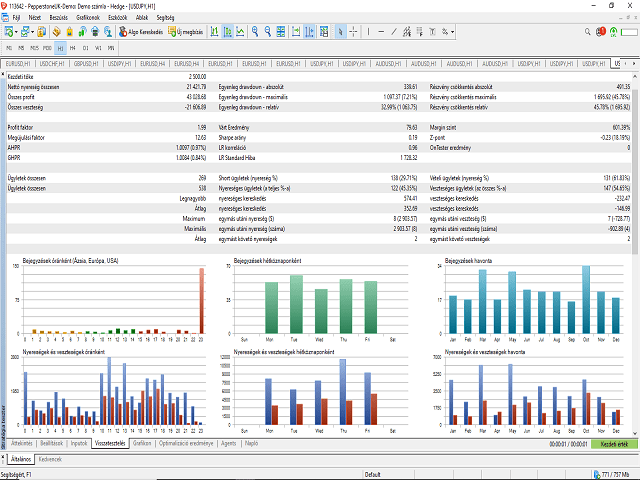640x480 pixels.
Task: Open the Eszközök menu
Action: coord(115,18)
